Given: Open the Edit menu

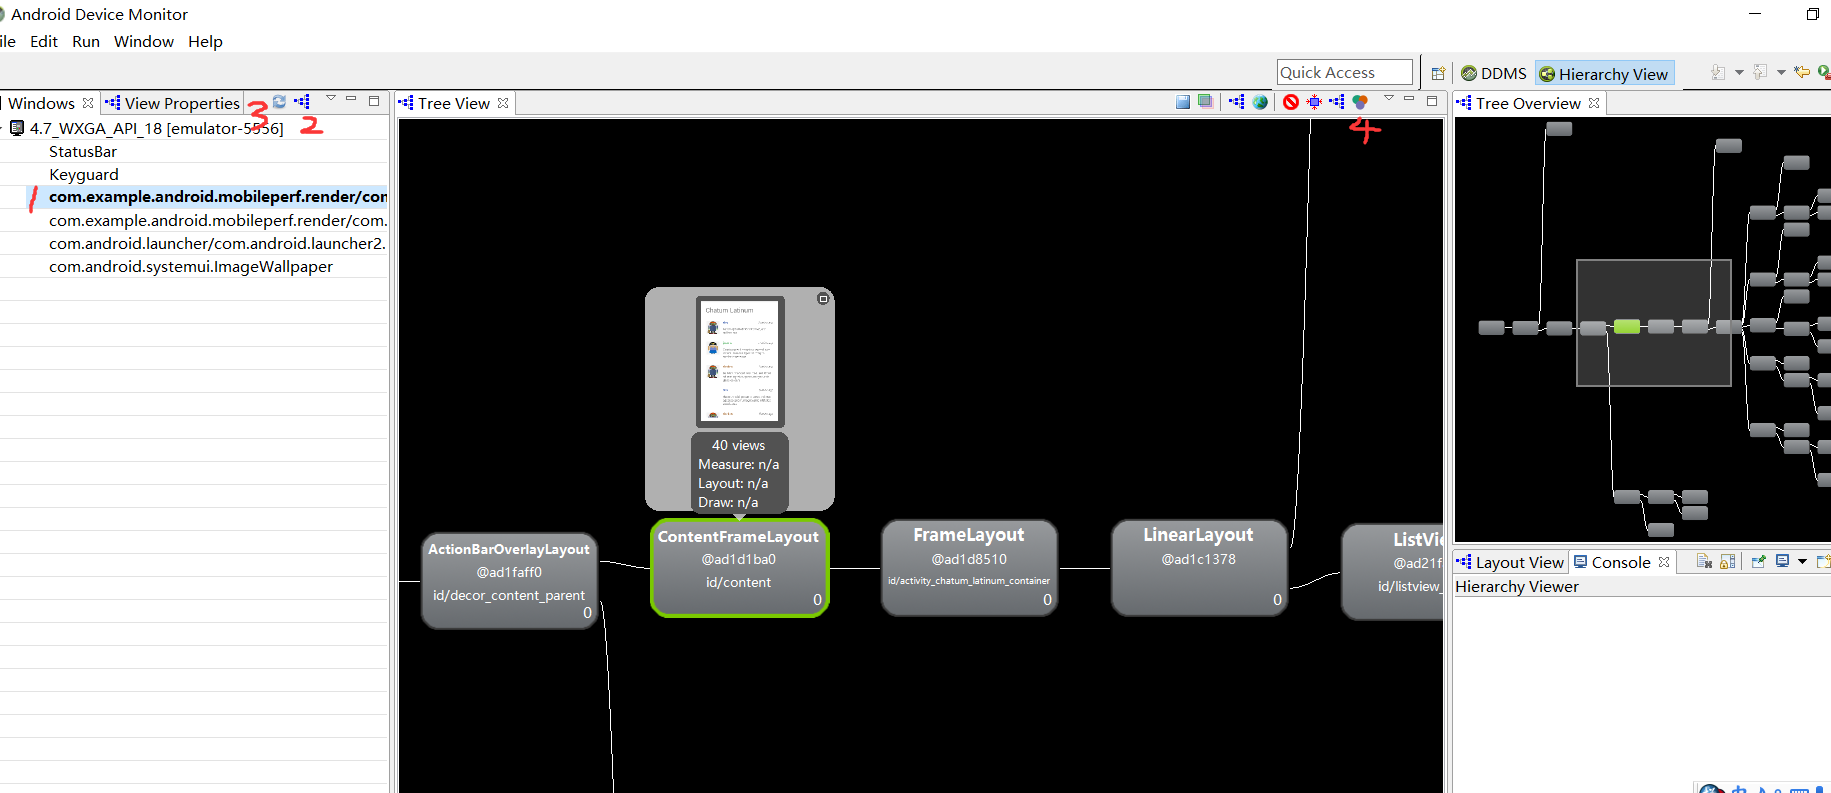Looking at the screenshot, I should [44, 41].
